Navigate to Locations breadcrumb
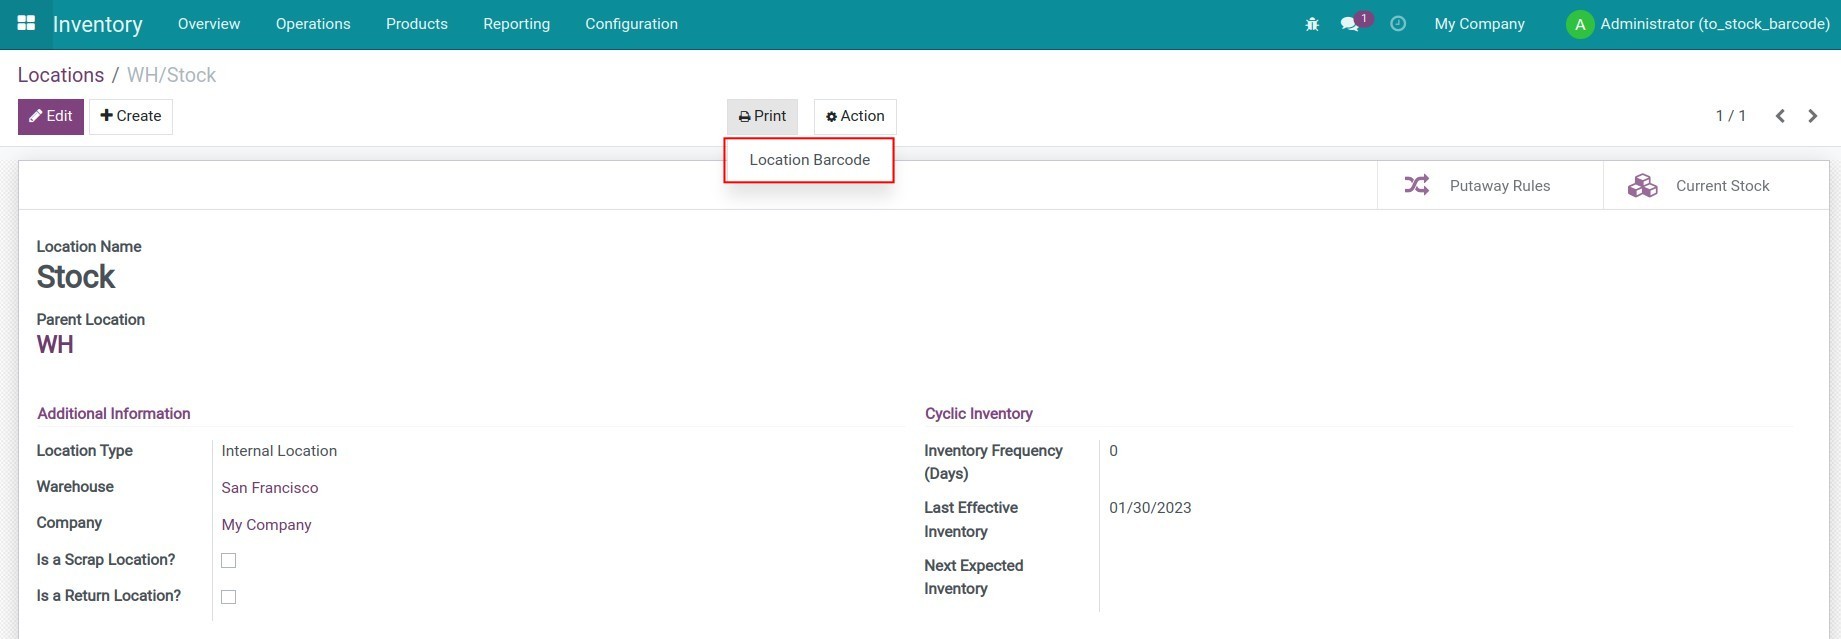 tap(61, 75)
